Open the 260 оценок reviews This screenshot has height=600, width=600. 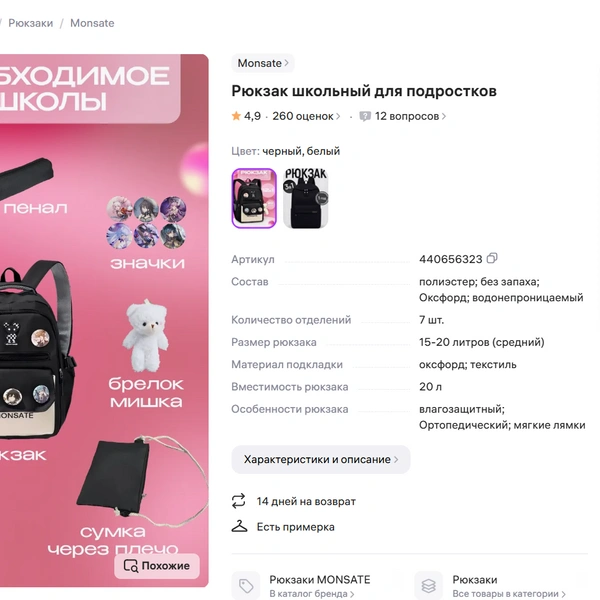pos(306,116)
